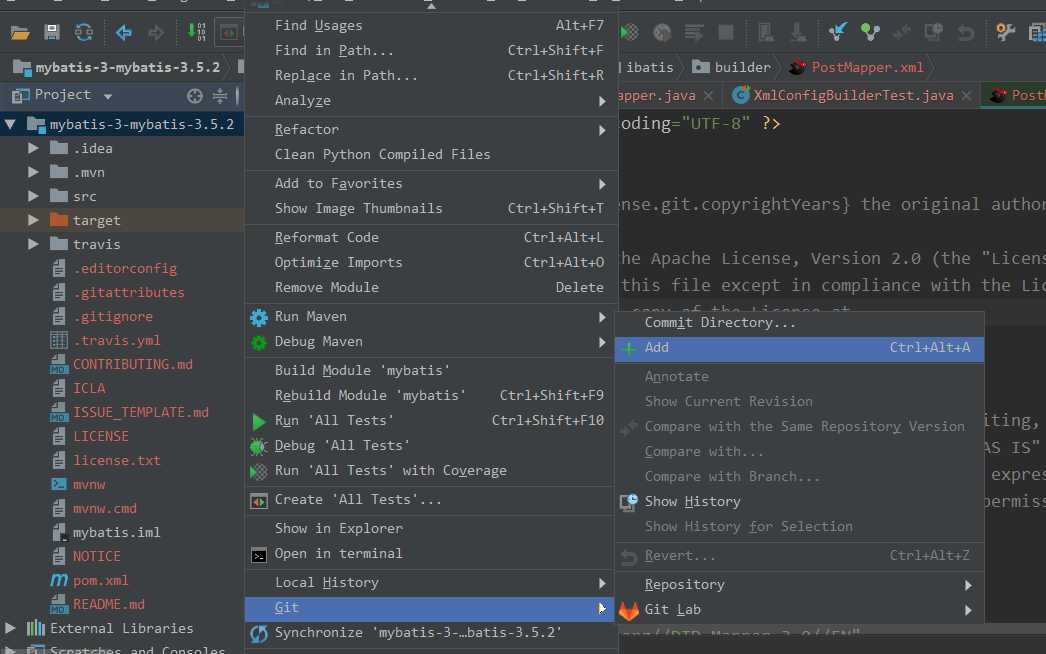Click the Debug Maven gear icon
Viewport: 1046px width, 654px height.
tap(259, 343)
